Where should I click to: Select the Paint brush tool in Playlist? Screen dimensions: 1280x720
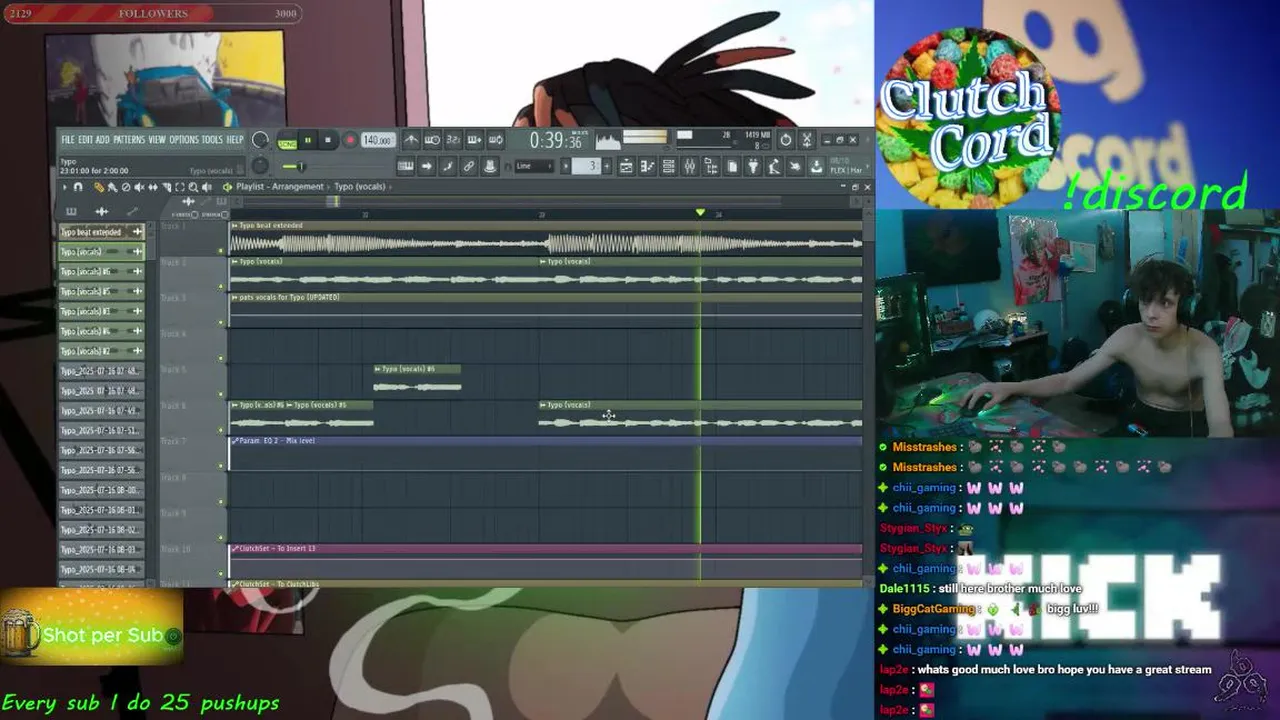point(112,187)
